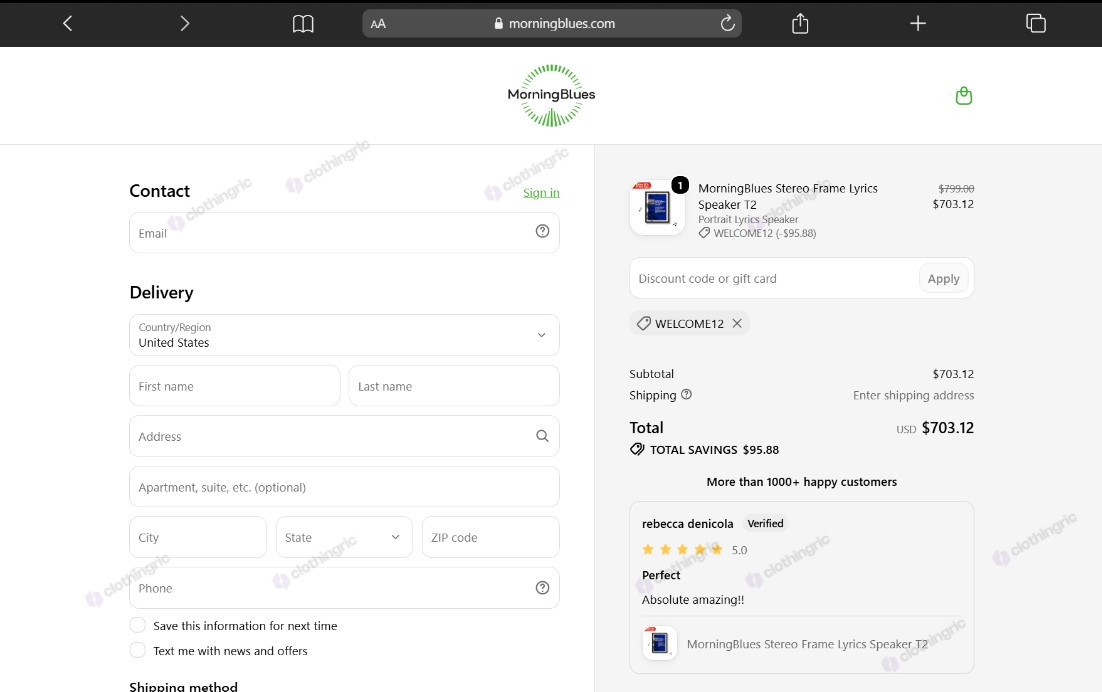Click the Sign in link
Screen dimensions: 1102x692
point(541,192)
